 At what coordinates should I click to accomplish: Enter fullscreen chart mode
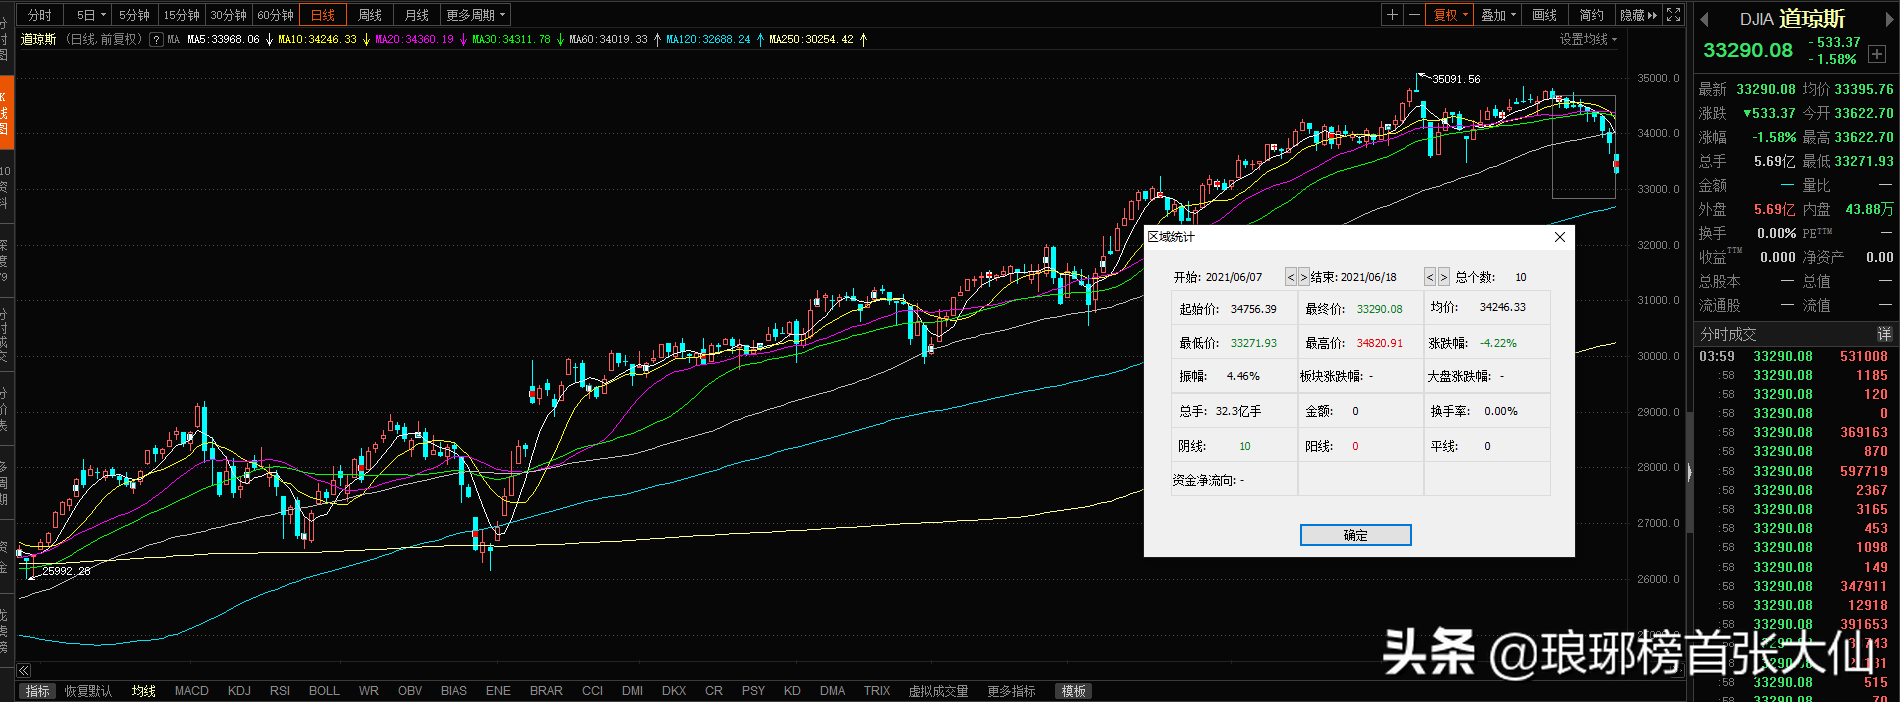click(x=1674, y=15)
